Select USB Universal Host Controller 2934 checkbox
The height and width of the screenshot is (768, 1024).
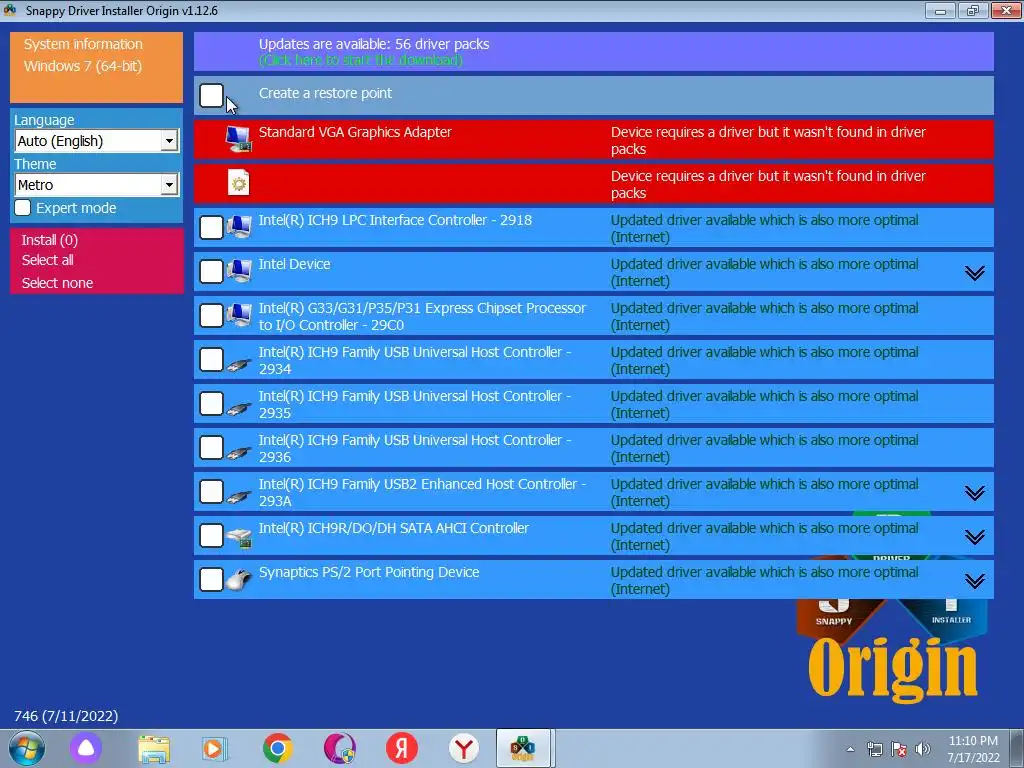(212, 359)
